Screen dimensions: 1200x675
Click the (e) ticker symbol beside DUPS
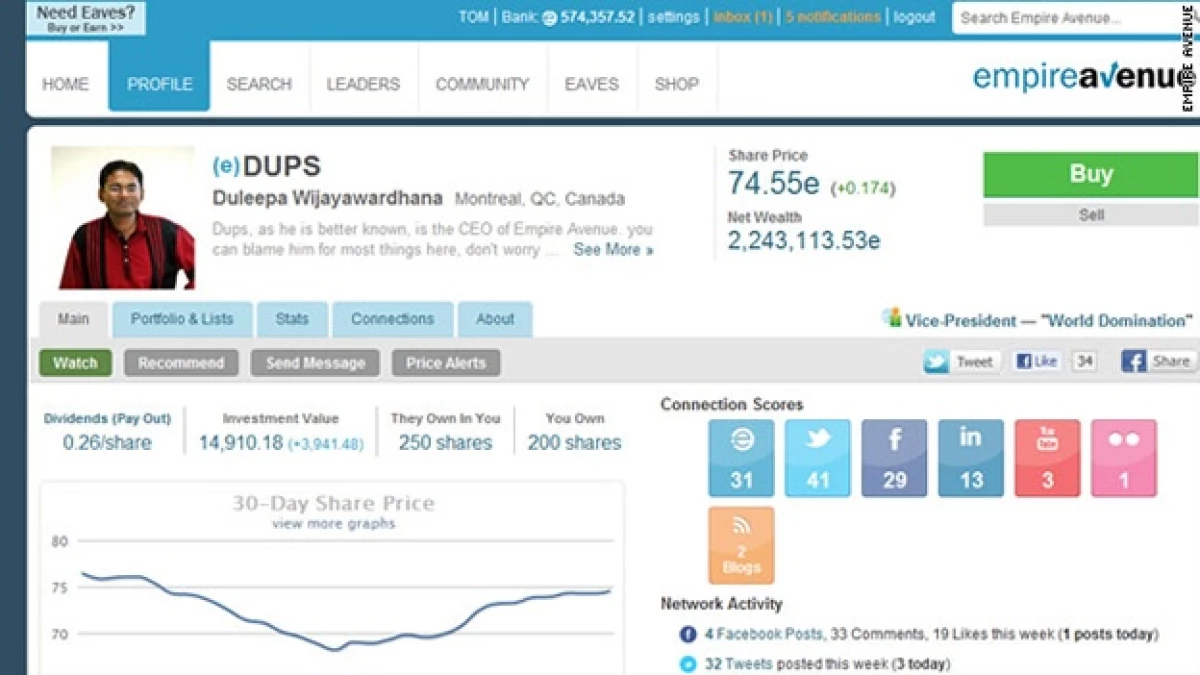click(225, 167)
